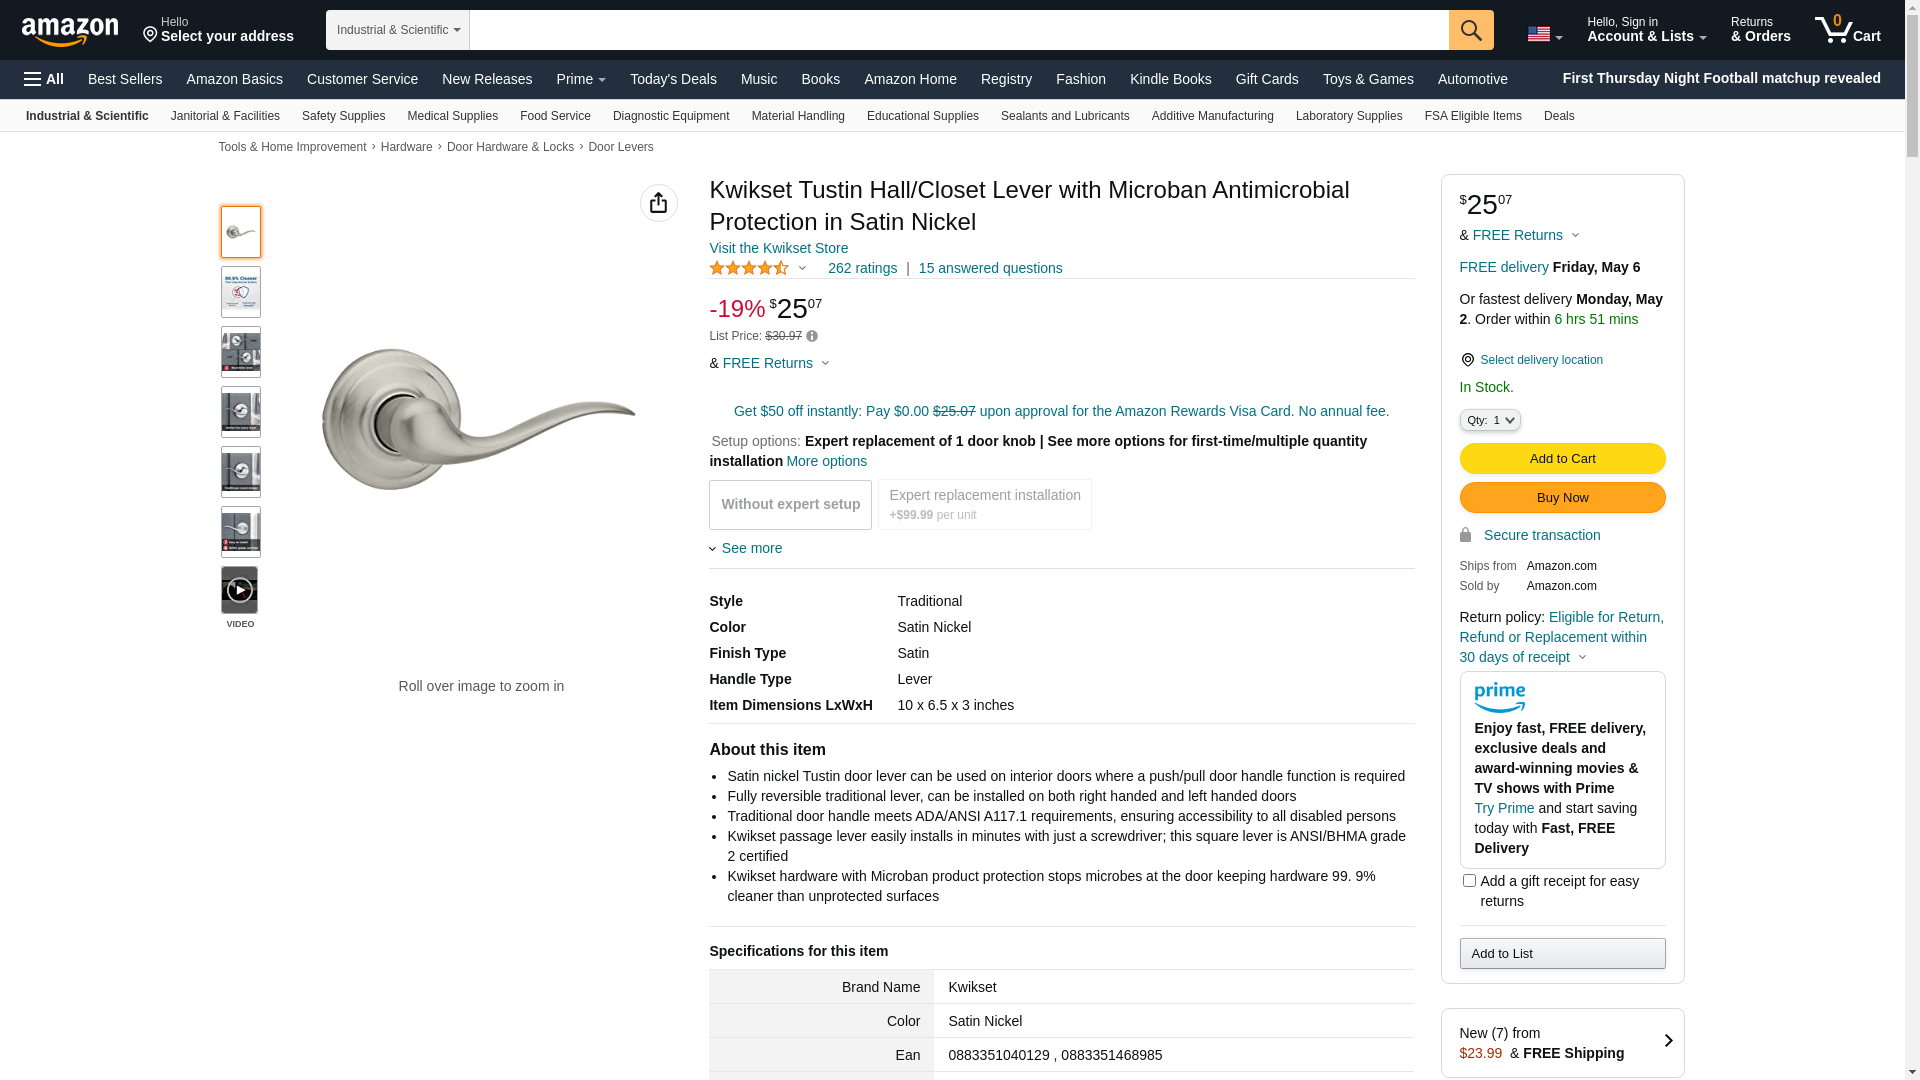
Task: Open the Industrial & Scientific search category dropdown
Action: click(x=398, y=30)
